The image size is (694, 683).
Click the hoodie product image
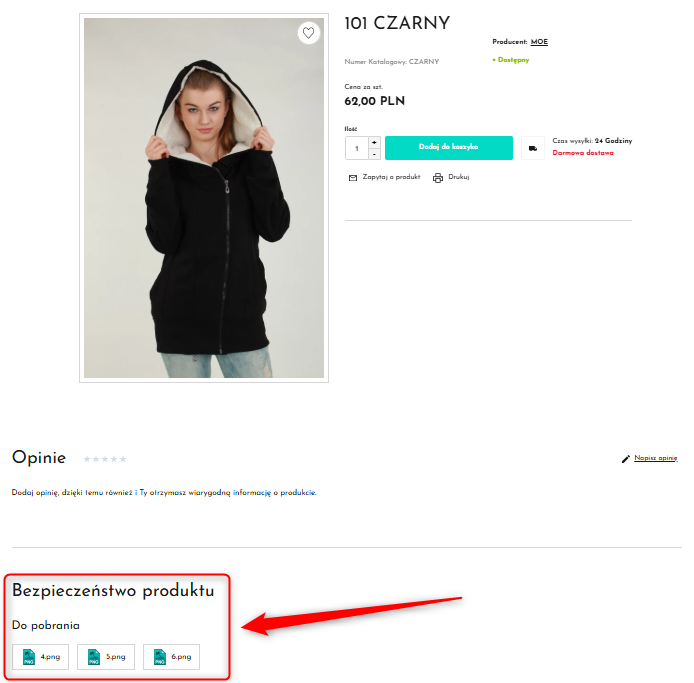(x=204, y=198)
